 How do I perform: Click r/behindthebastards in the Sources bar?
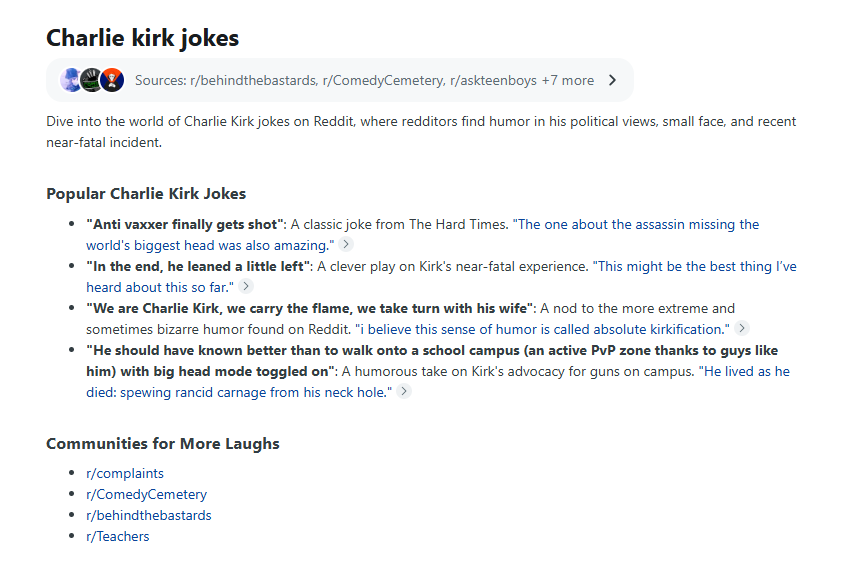tap(253, 80)
